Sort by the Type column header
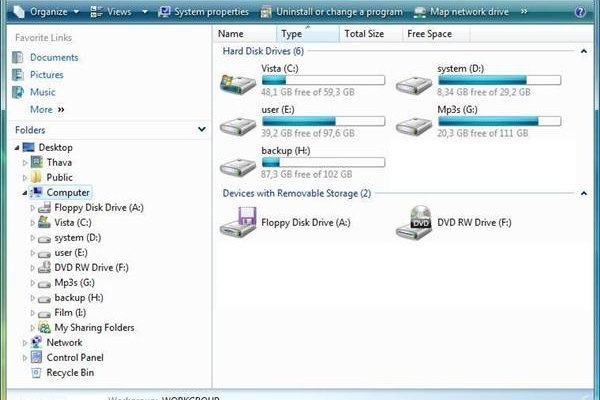This screenshot has width=600, height=400. pyautogui.click(x=308, y=34)
